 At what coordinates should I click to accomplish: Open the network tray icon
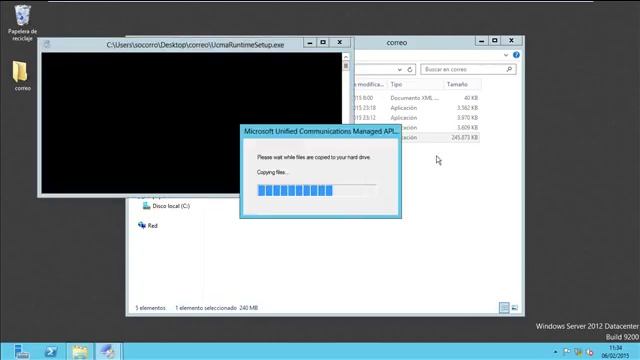pos(578,351)
